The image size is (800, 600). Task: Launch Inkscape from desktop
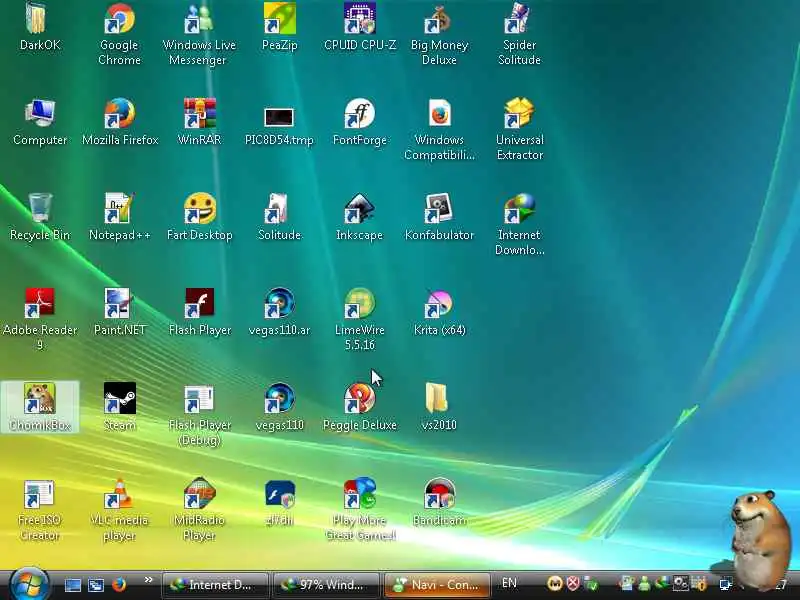360,208
